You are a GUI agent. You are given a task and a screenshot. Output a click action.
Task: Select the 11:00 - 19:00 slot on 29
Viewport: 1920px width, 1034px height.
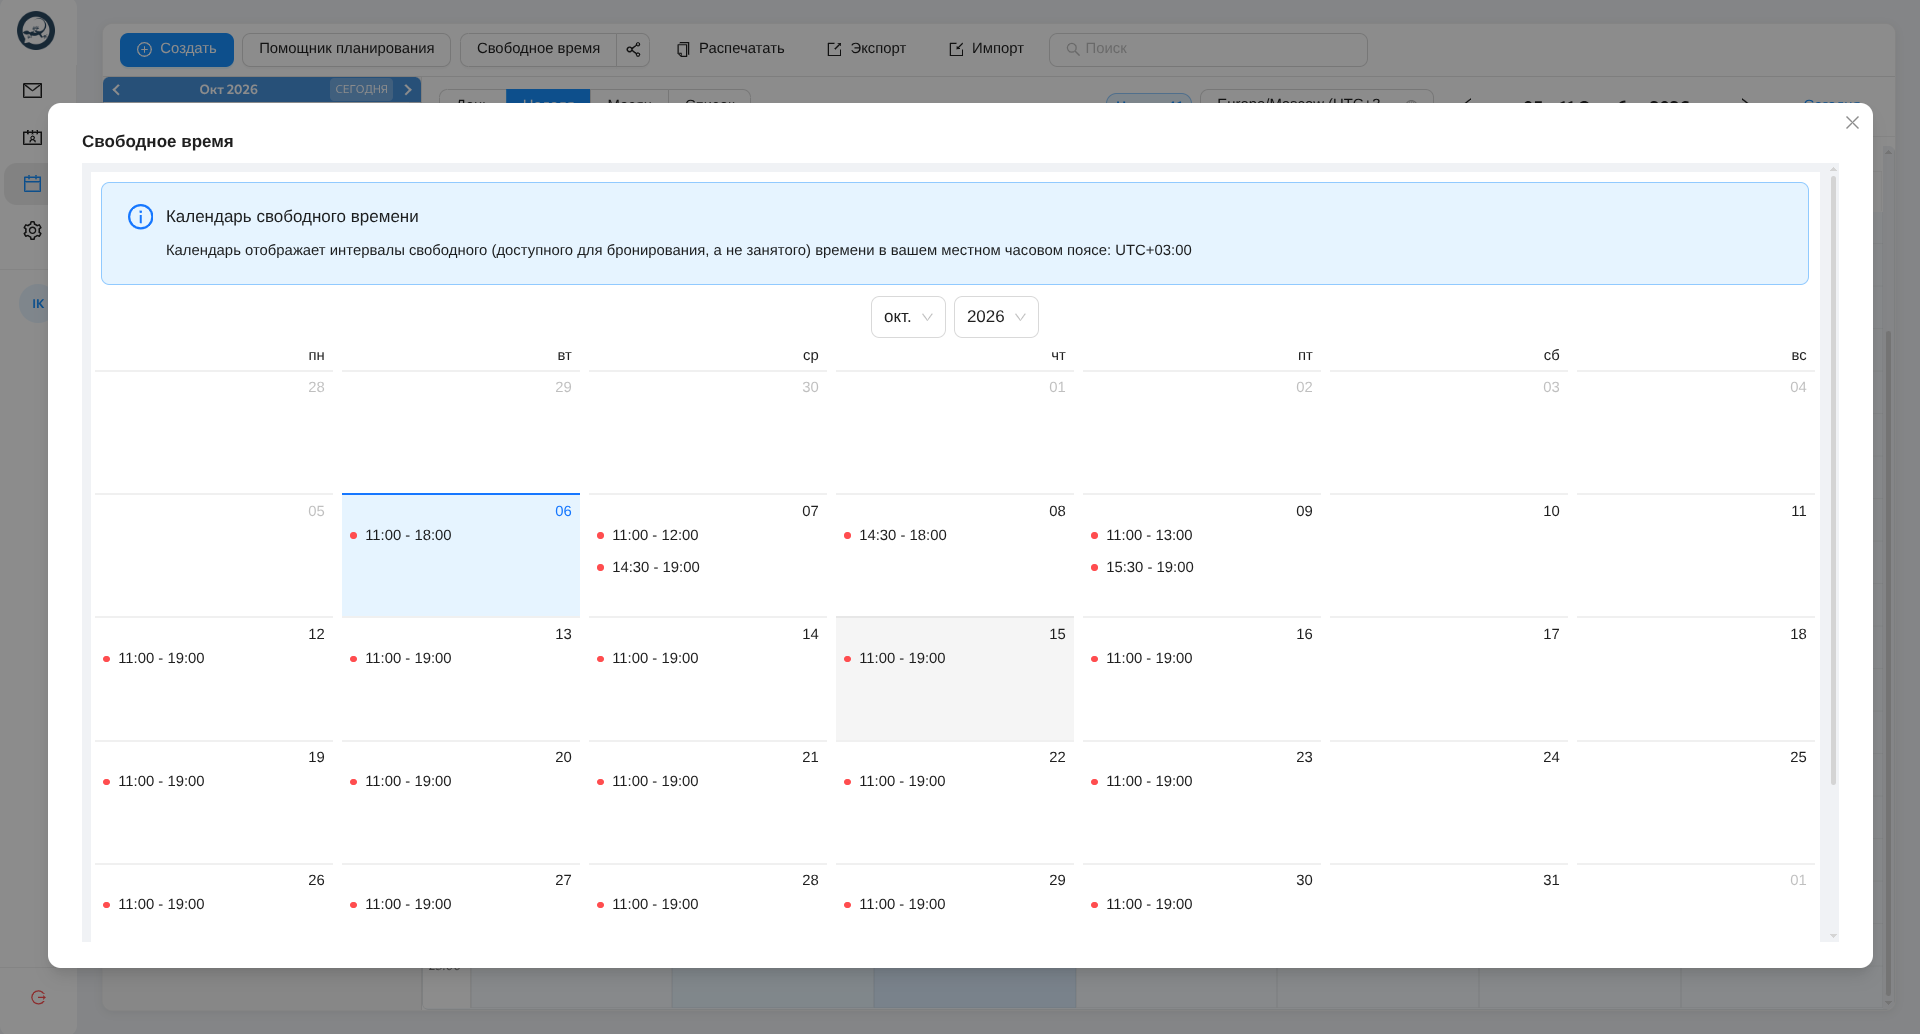(x=902, y=905)
